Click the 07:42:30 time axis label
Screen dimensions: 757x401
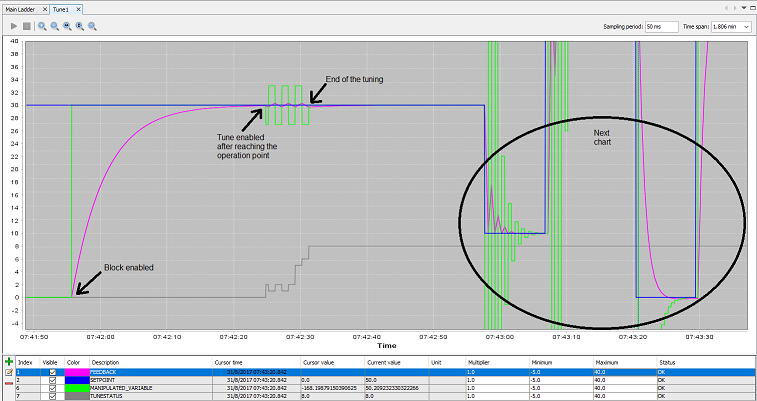(x=300, y=337)
